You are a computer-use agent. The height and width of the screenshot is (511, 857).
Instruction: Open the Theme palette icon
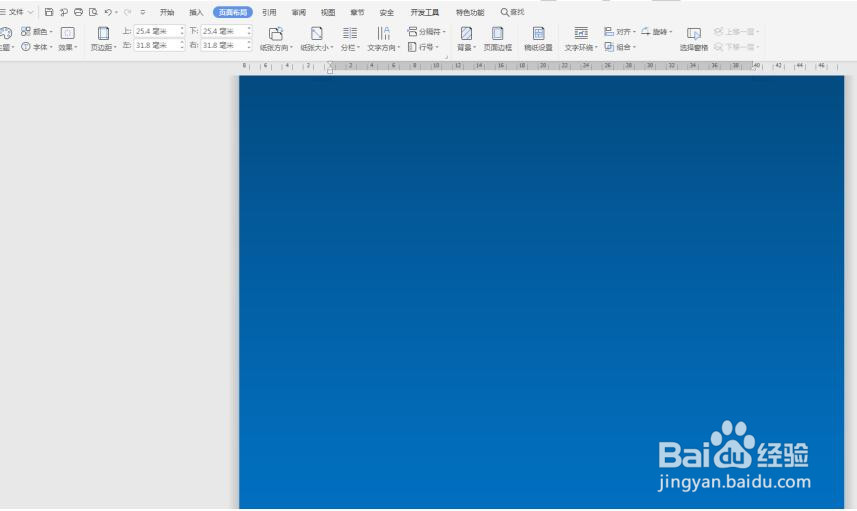point(6,33)
